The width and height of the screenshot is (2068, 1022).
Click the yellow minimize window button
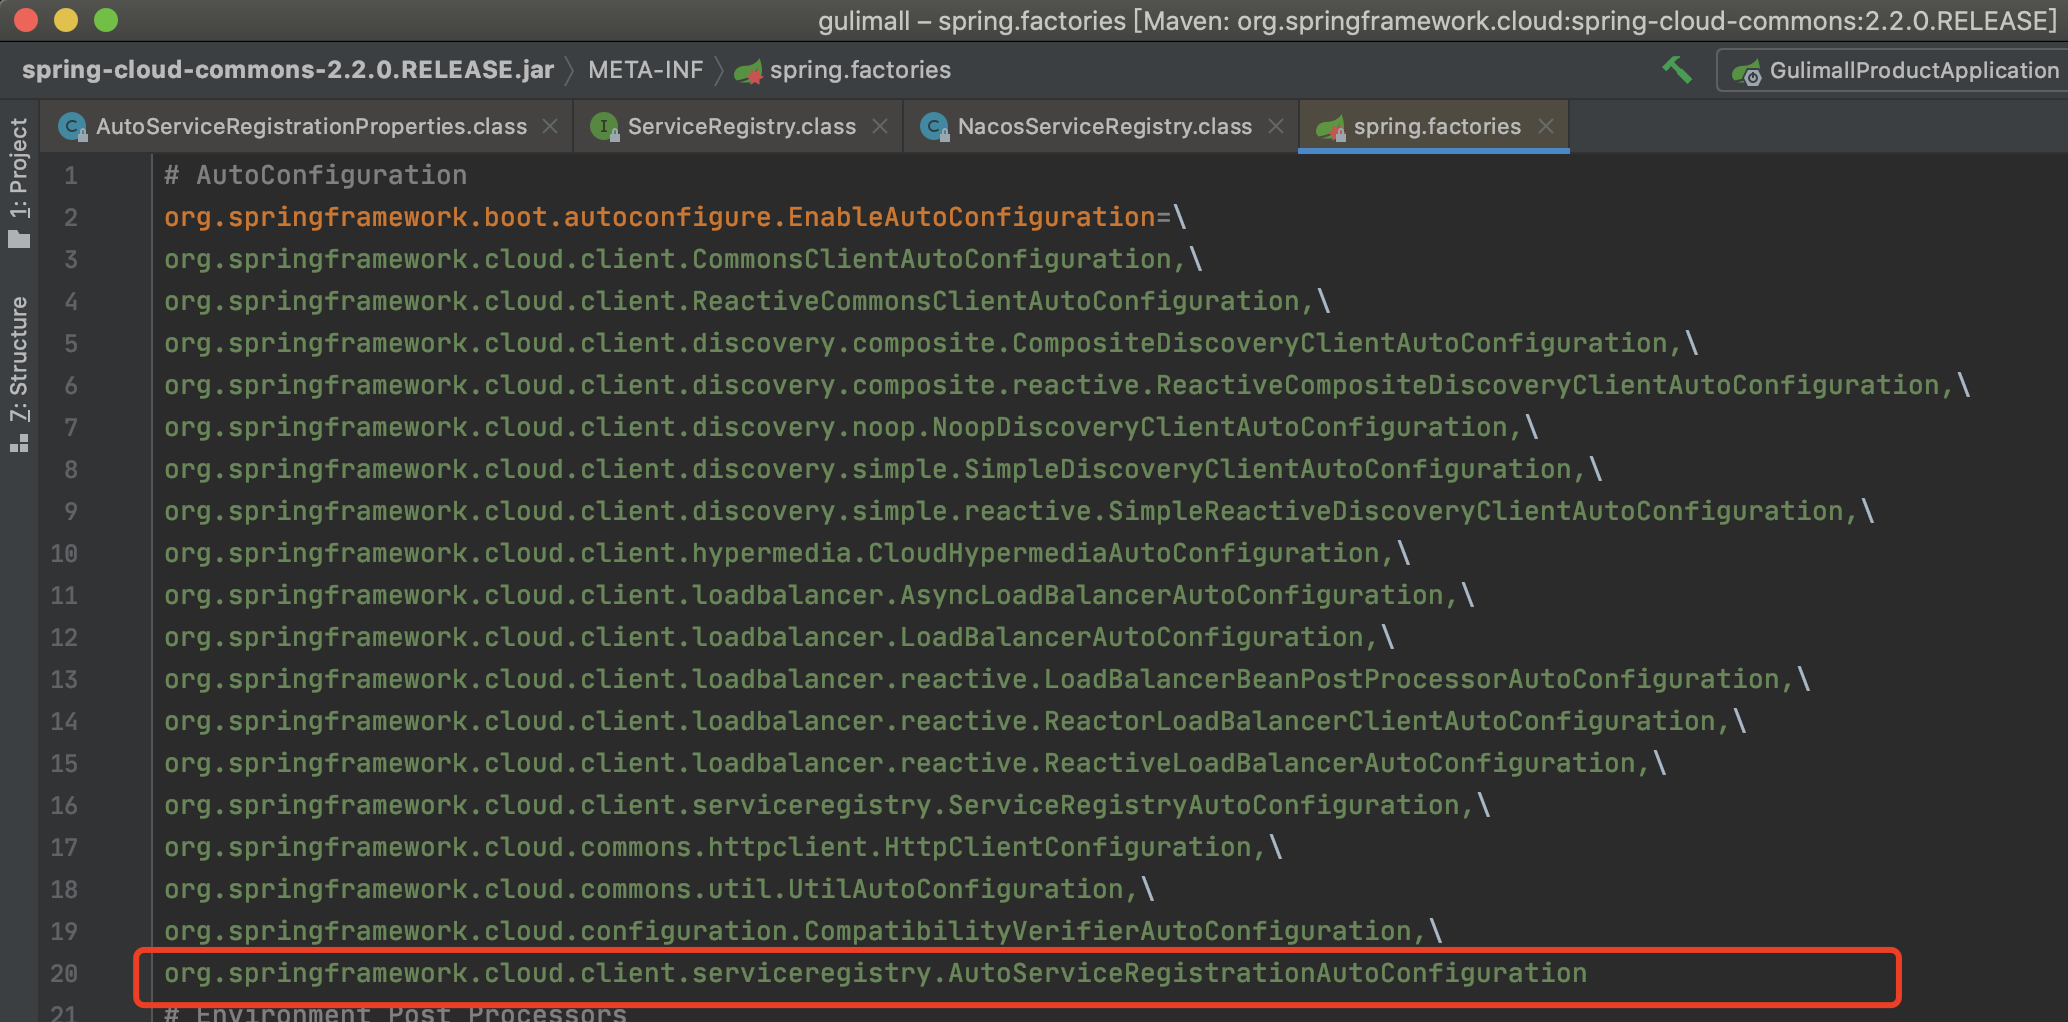click(66, 20)
